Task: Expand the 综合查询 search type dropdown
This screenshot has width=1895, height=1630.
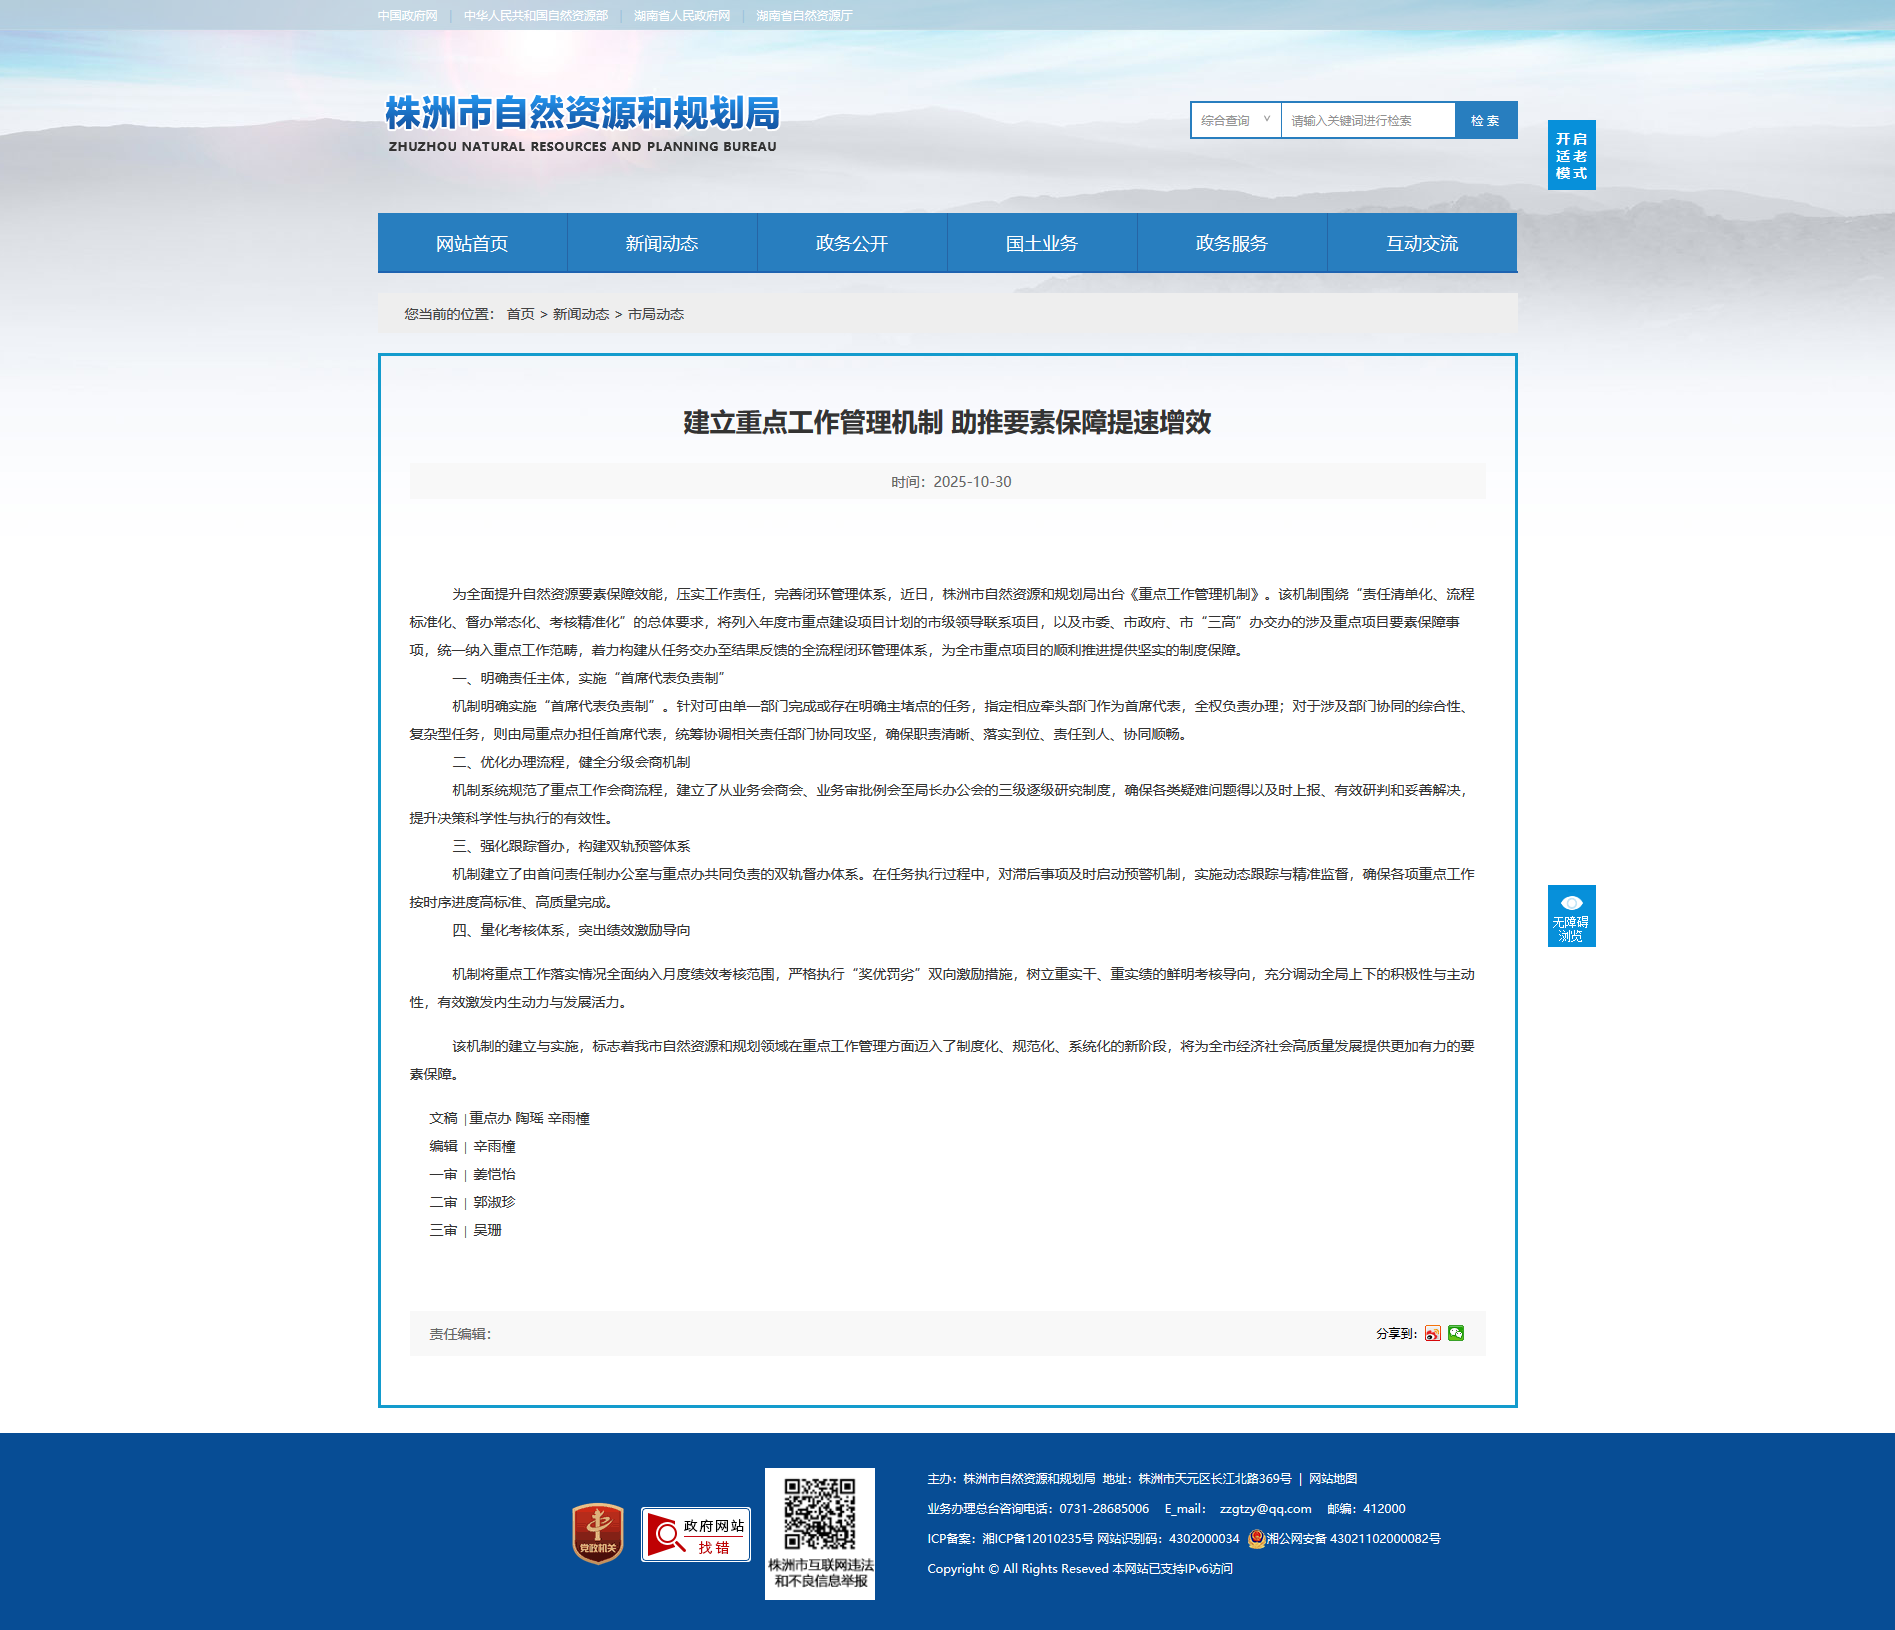Action: coord(1235,120)
